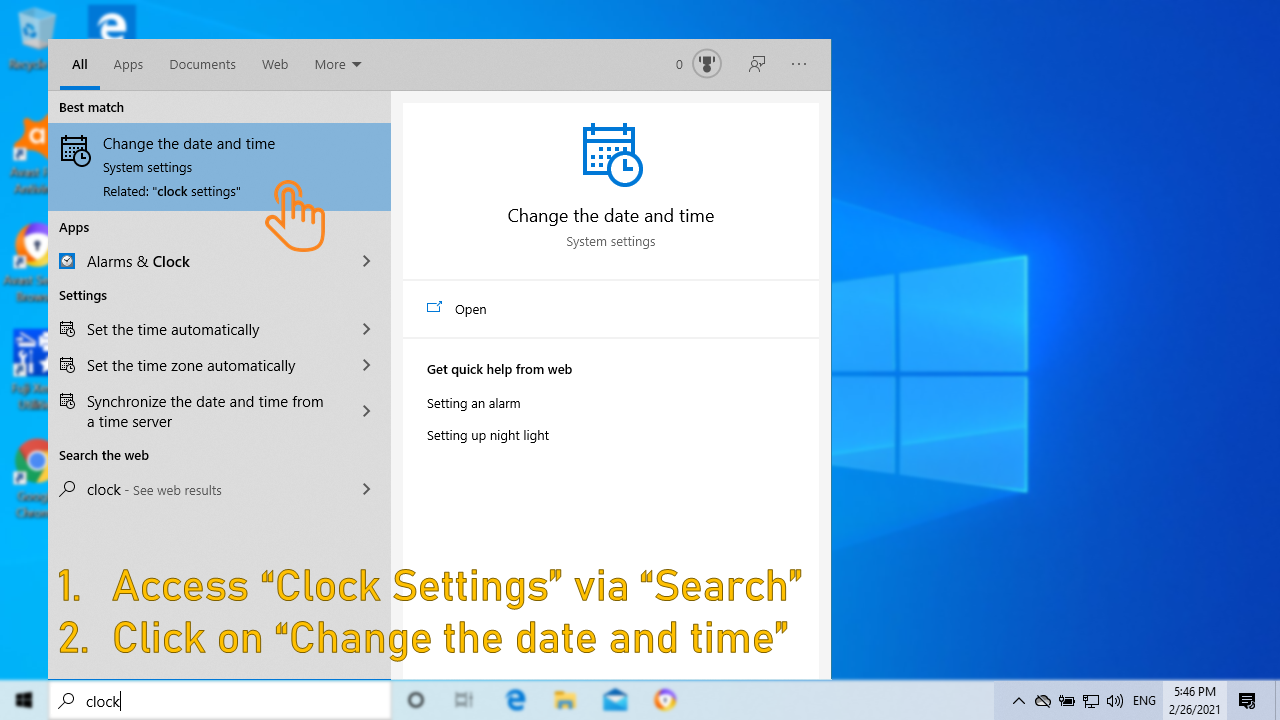Click the Cortana icon on the taskbar
Image resolution: width=1280 pixels, height=720 pixels.
[x=415, y=700]
